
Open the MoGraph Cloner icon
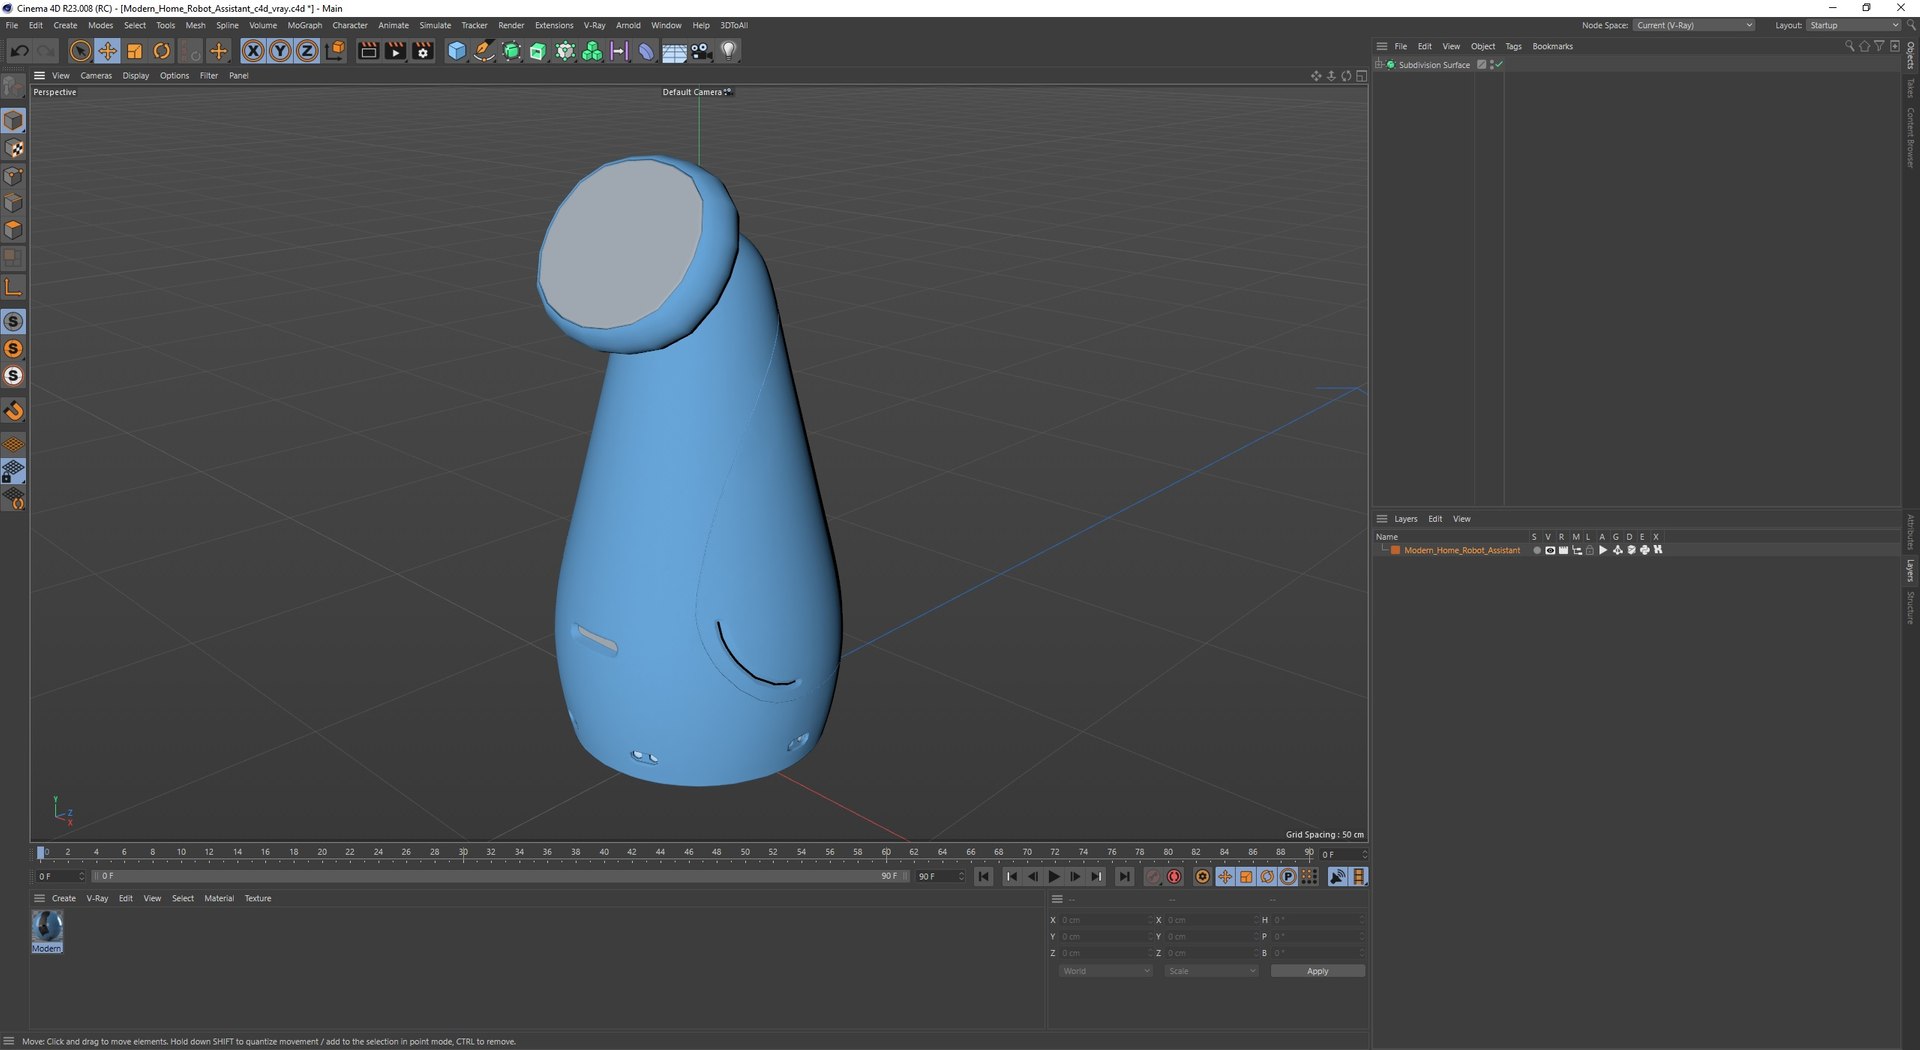coord(592,51)
